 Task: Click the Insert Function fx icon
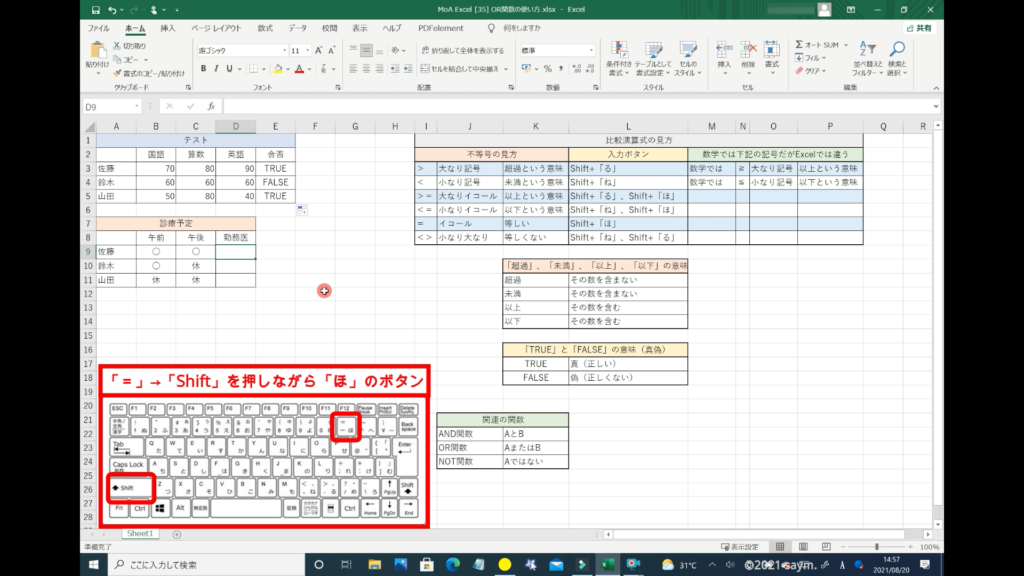tap(210, 106)
